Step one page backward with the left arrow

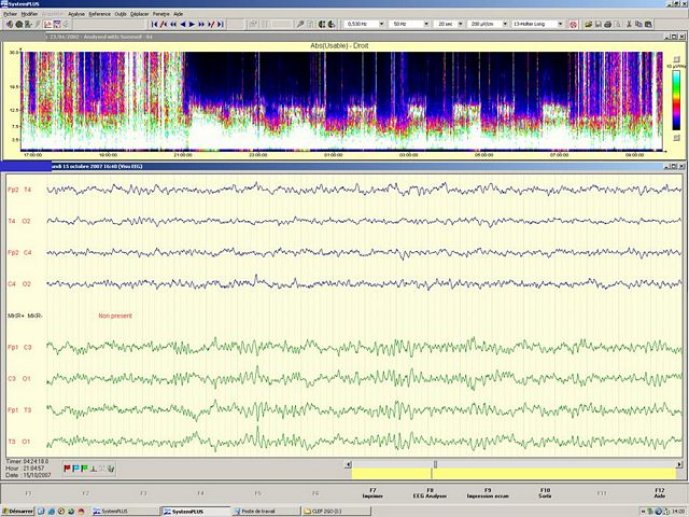pyautogui.click(x=183, y=24)
